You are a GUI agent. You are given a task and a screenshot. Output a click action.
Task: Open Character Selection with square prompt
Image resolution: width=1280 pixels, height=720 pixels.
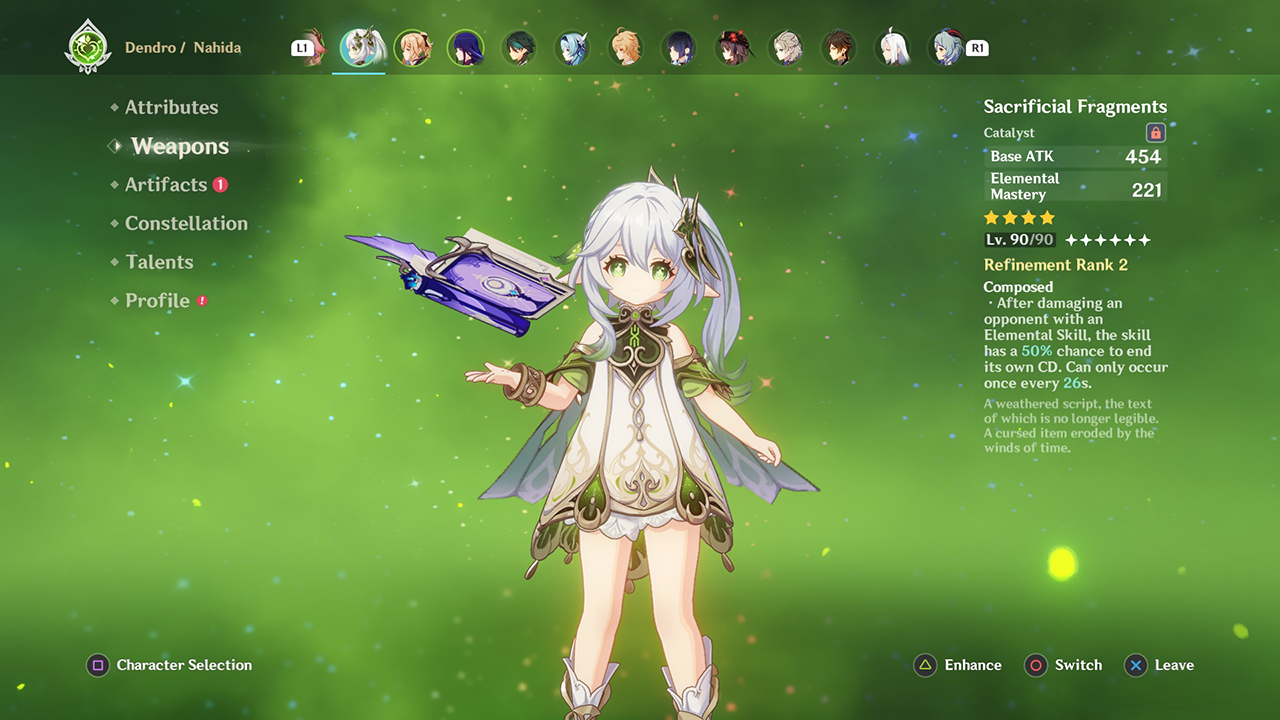[169, 665]
